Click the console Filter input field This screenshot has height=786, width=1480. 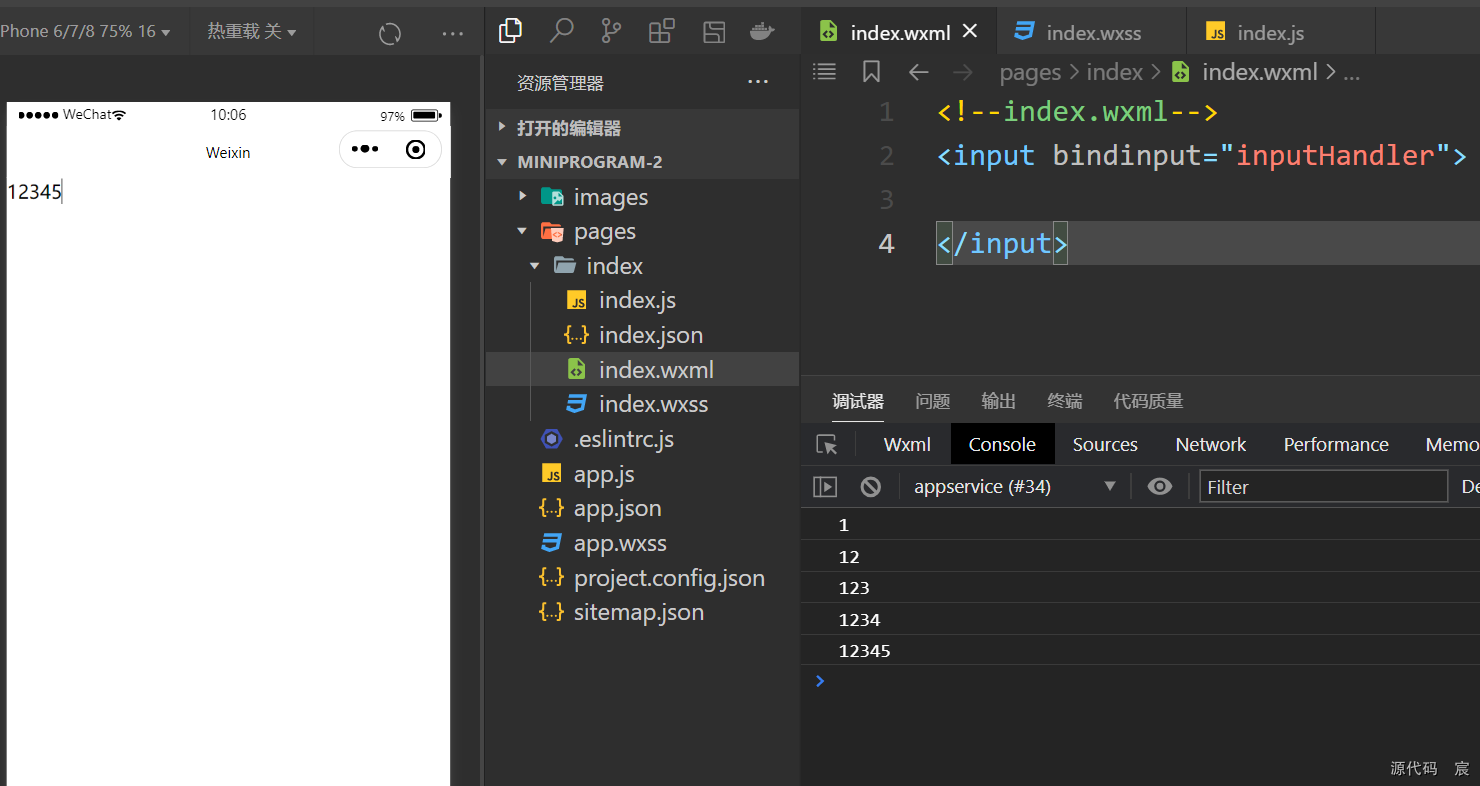[x=1323, y=487]
